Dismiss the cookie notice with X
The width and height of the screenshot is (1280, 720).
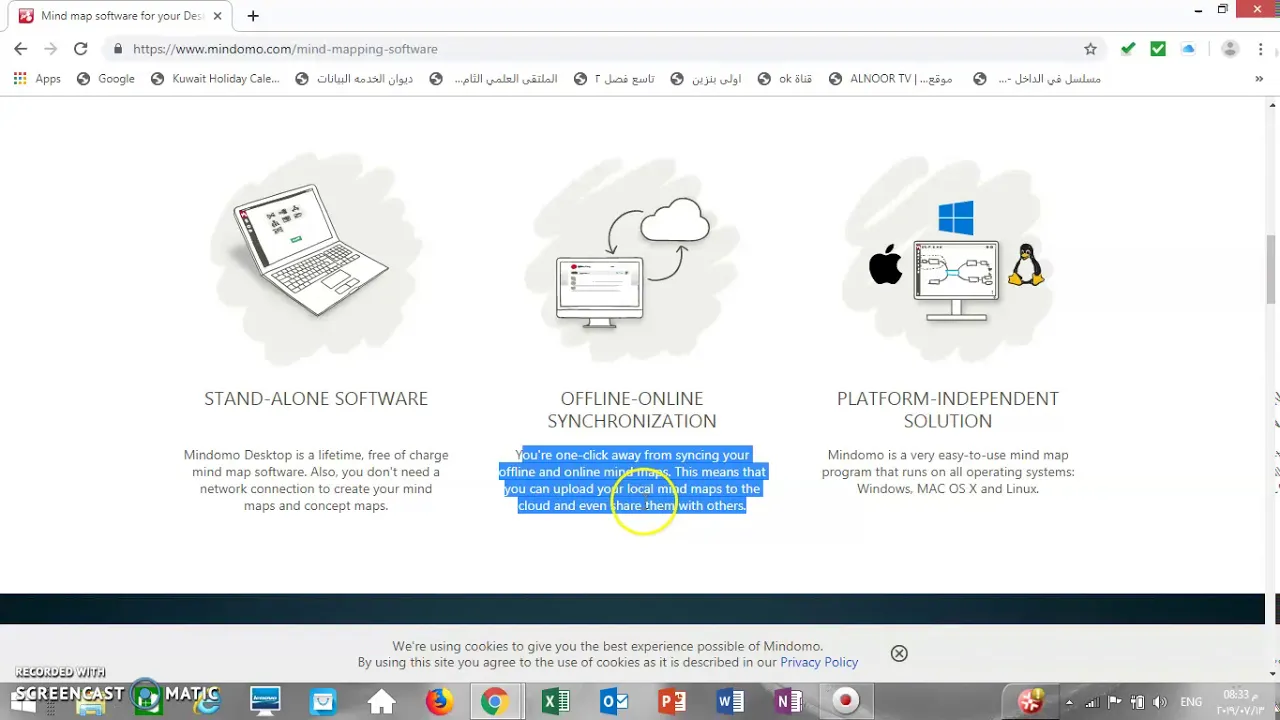899,653
